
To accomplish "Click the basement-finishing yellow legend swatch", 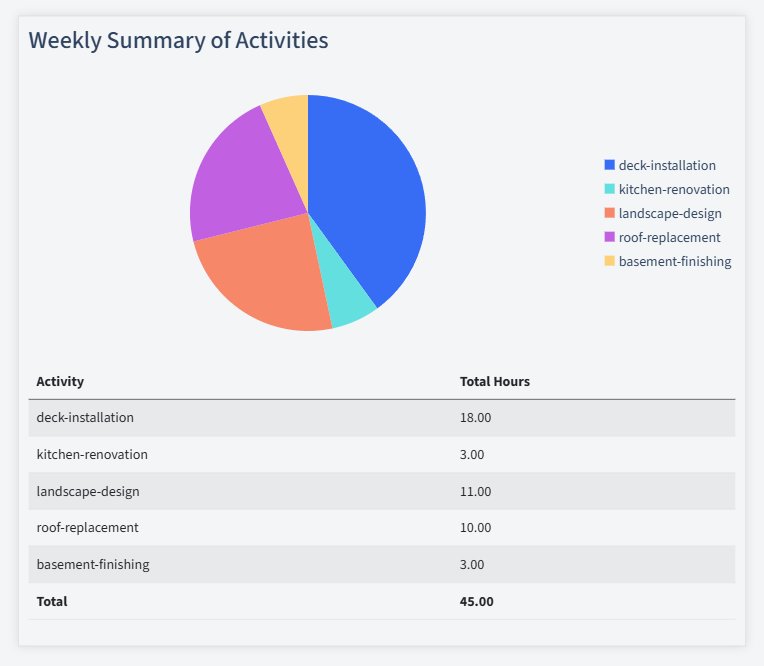I will pyautogui.click(x=610, y=261).
